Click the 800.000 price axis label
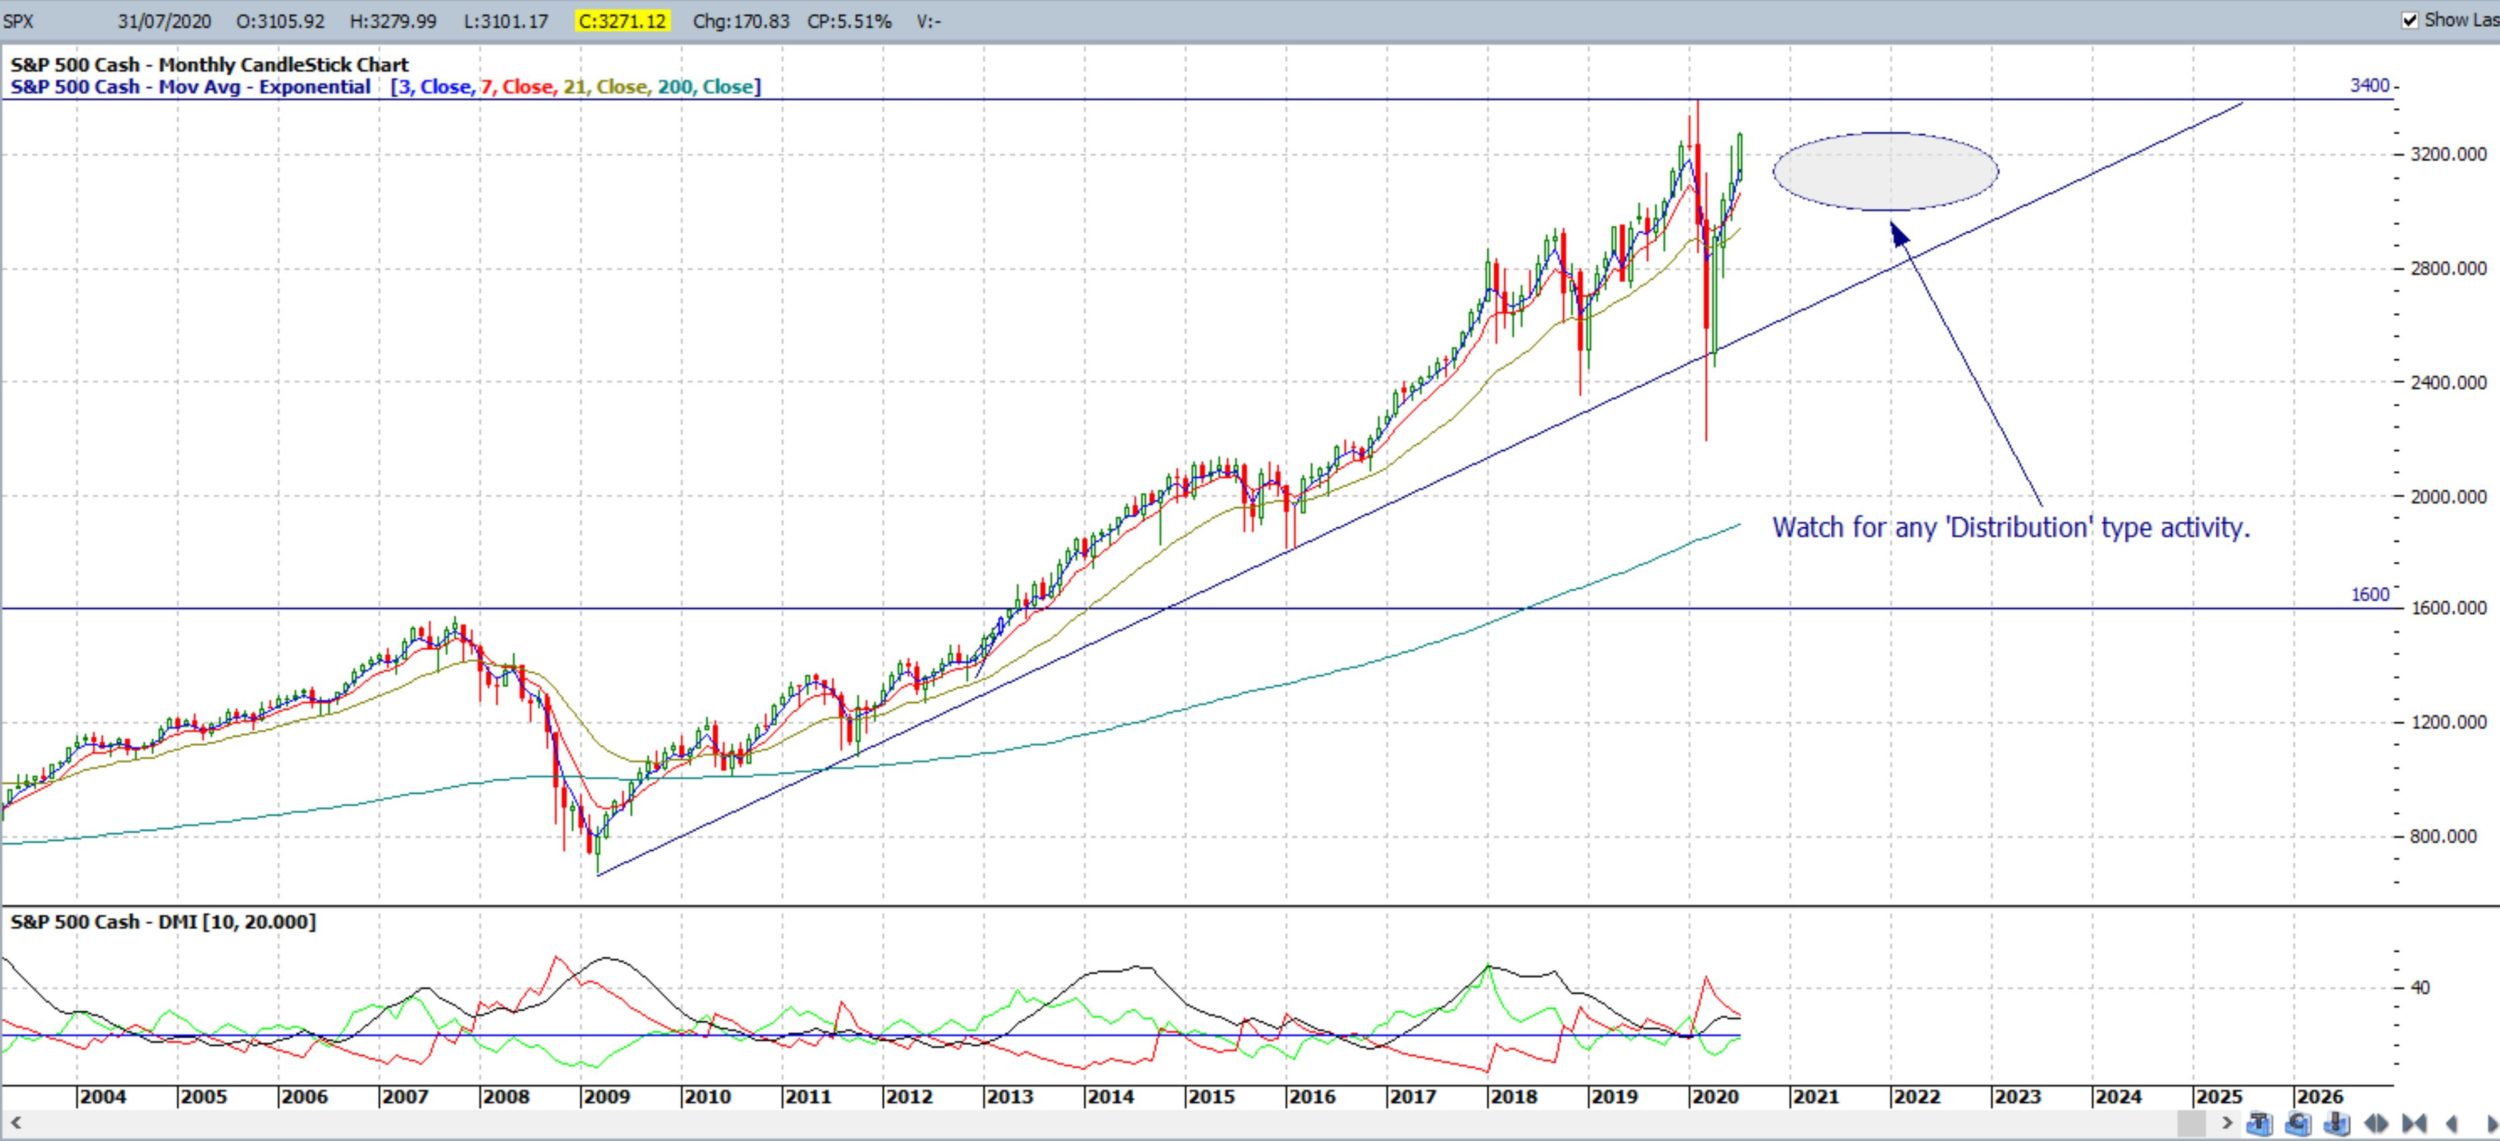The width and height of the screenshot is (2500, 1141). [2443, 836]
